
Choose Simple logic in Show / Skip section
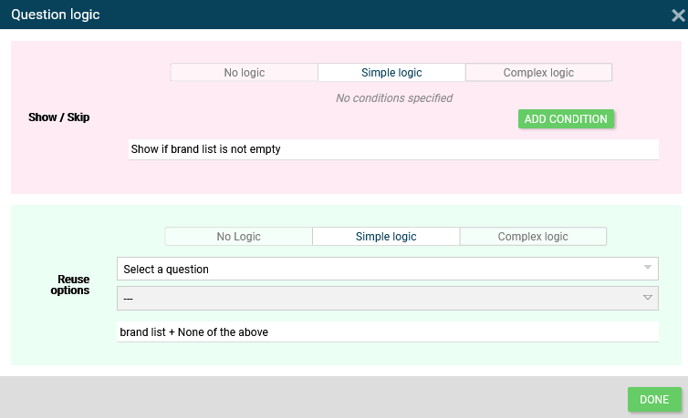pyautogui.click(x=391, y=73)
